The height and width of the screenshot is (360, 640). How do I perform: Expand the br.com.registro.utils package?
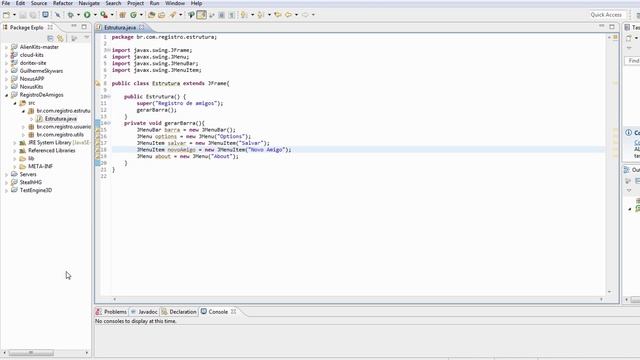tap(23, 135)
